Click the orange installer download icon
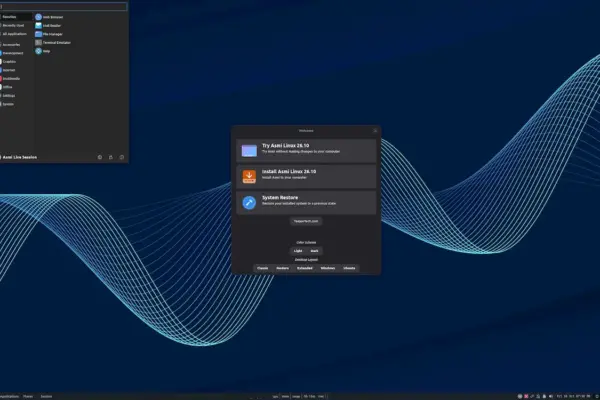Screen dimensions: 600x400 pyautogui.click(x=249, y=176)
